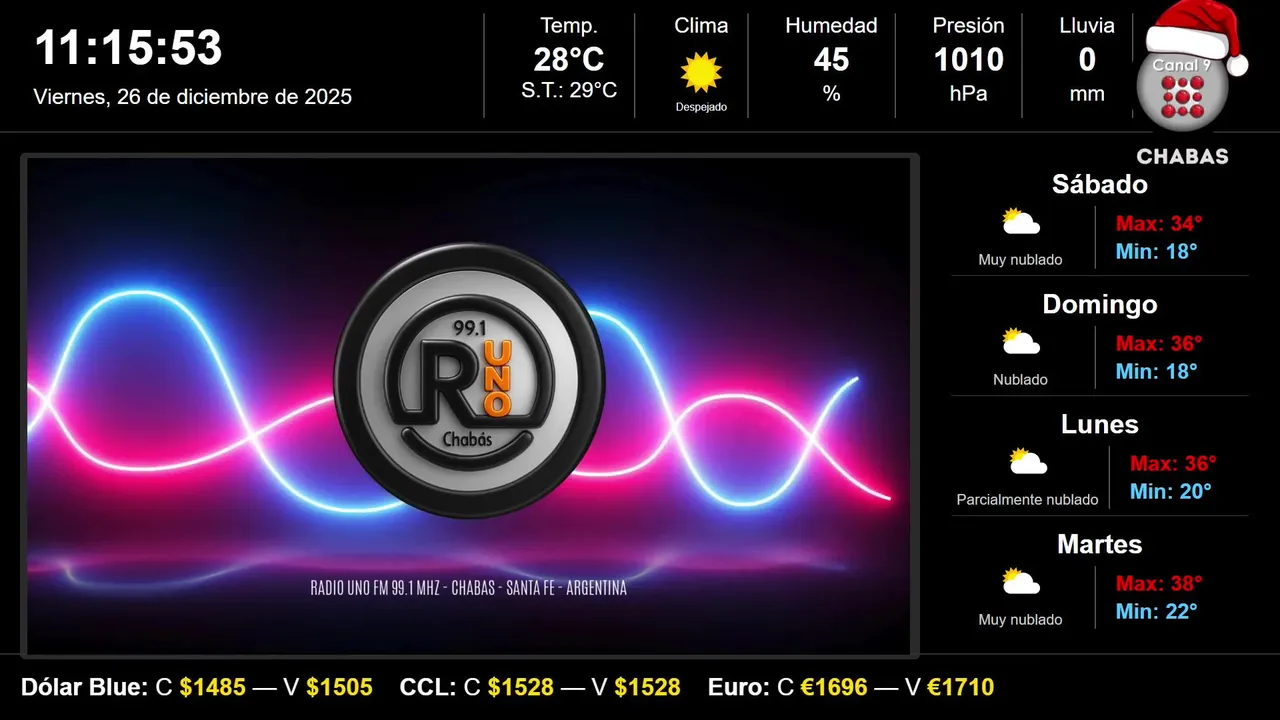Click the Lluvia value 0
Screen dimensions: 1280x720
[1087, 60]
